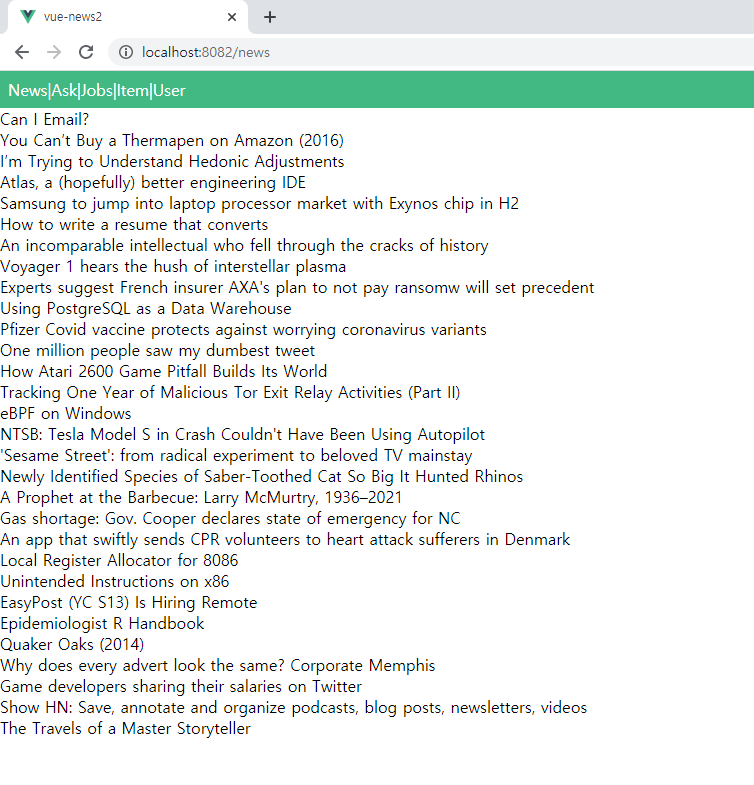Select the Samsung Exynos laptop processor headline
This screenshot has width=754, height=785.
[259, 204]
